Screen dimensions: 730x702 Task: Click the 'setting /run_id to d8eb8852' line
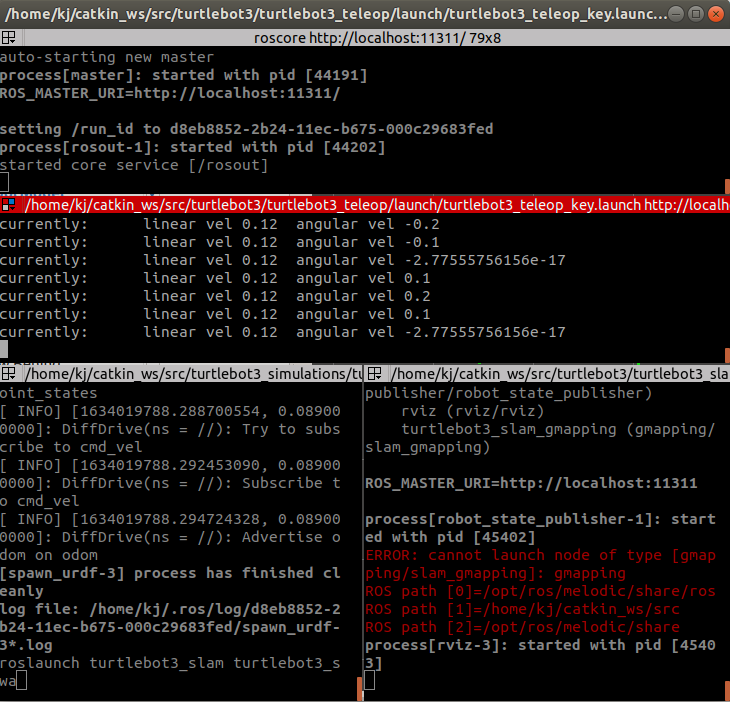point(246,129)
